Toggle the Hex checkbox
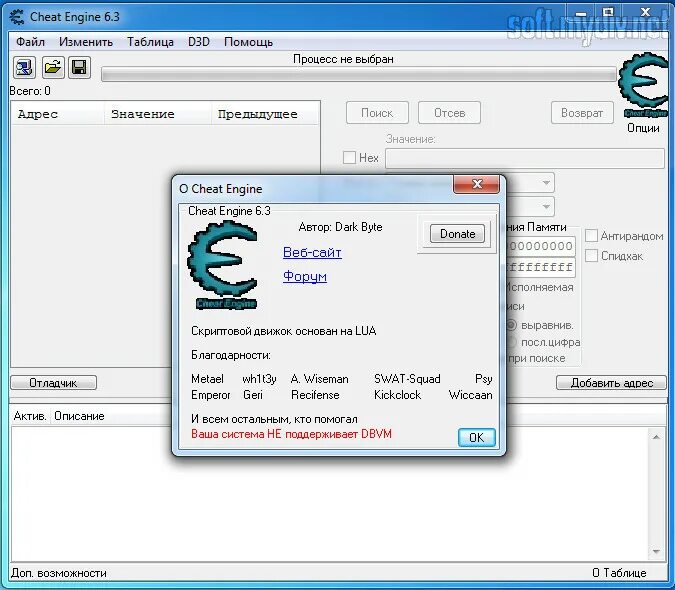This screenshot has width=675, height=590. click(x=349, y=158)
